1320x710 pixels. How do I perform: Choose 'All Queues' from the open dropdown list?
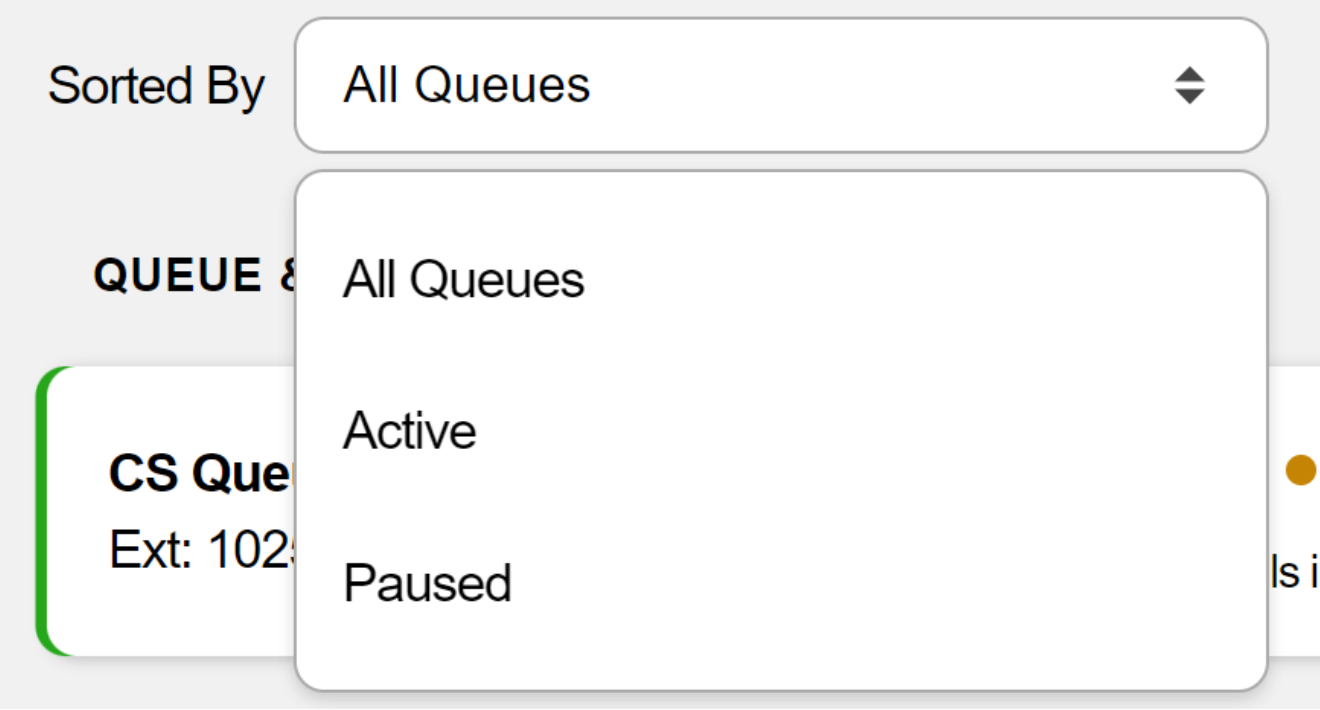pyautogui.click(x=464, y=279)
